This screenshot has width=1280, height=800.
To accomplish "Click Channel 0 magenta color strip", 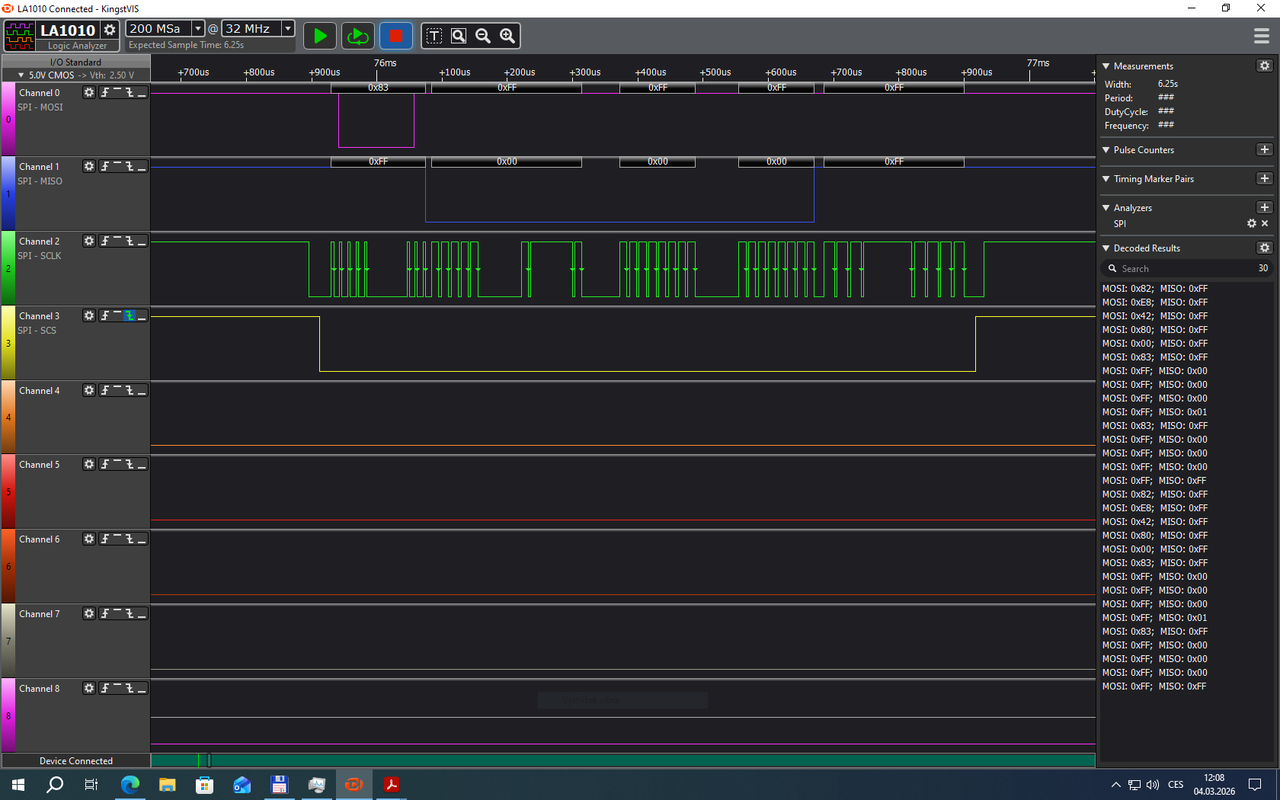I will tap(9, 118).
